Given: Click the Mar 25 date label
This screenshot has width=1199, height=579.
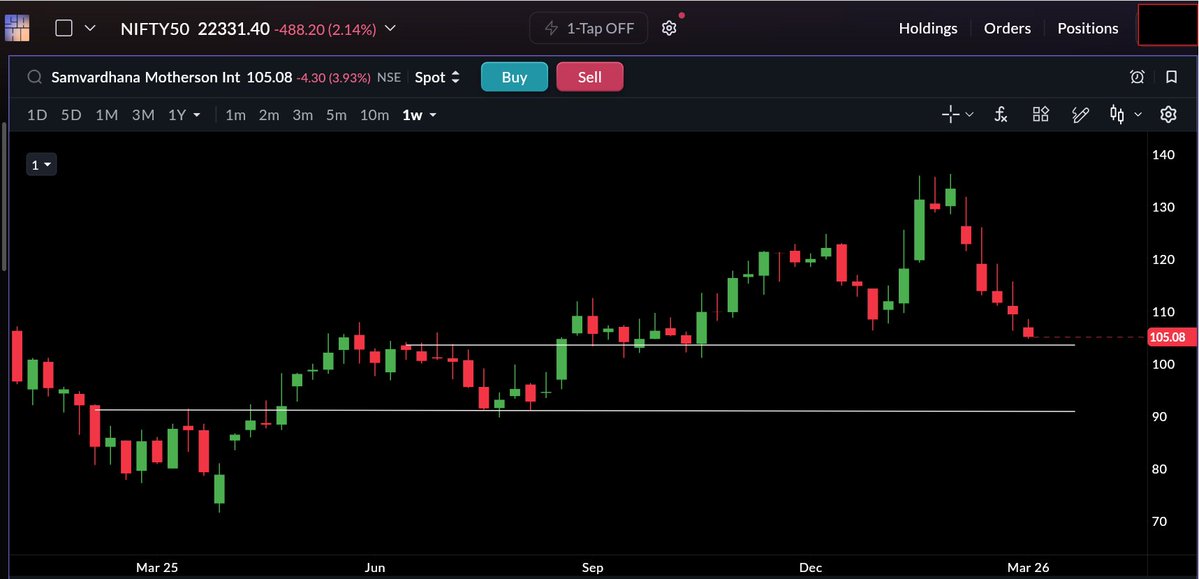Looking at the screenshot, I should point(157,568).
